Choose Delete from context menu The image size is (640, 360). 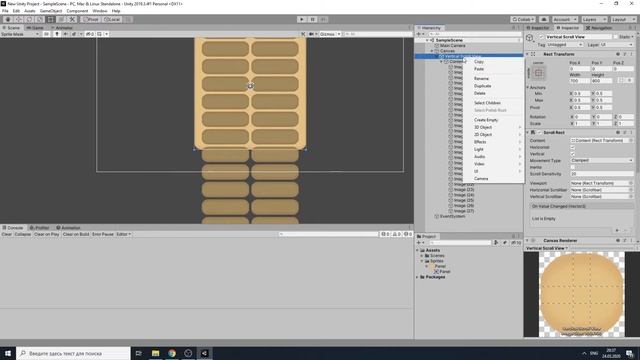[x=493, y=93]
